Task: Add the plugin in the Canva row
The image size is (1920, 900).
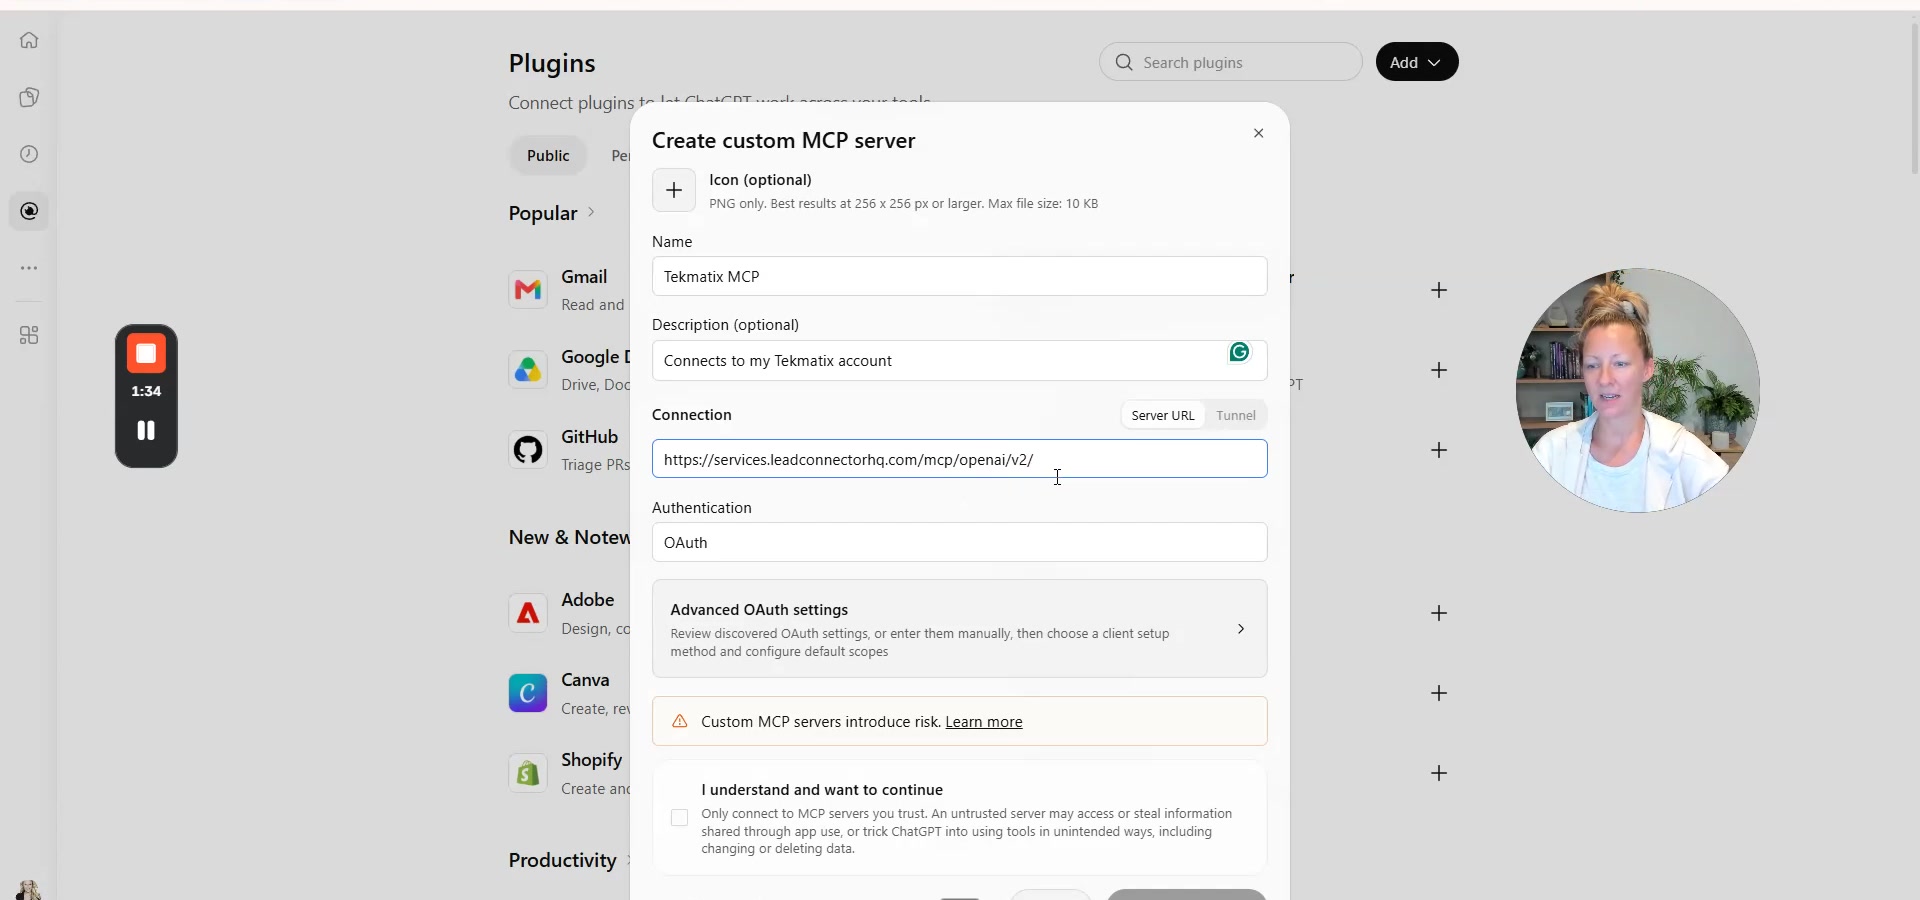Action: 1439,693
